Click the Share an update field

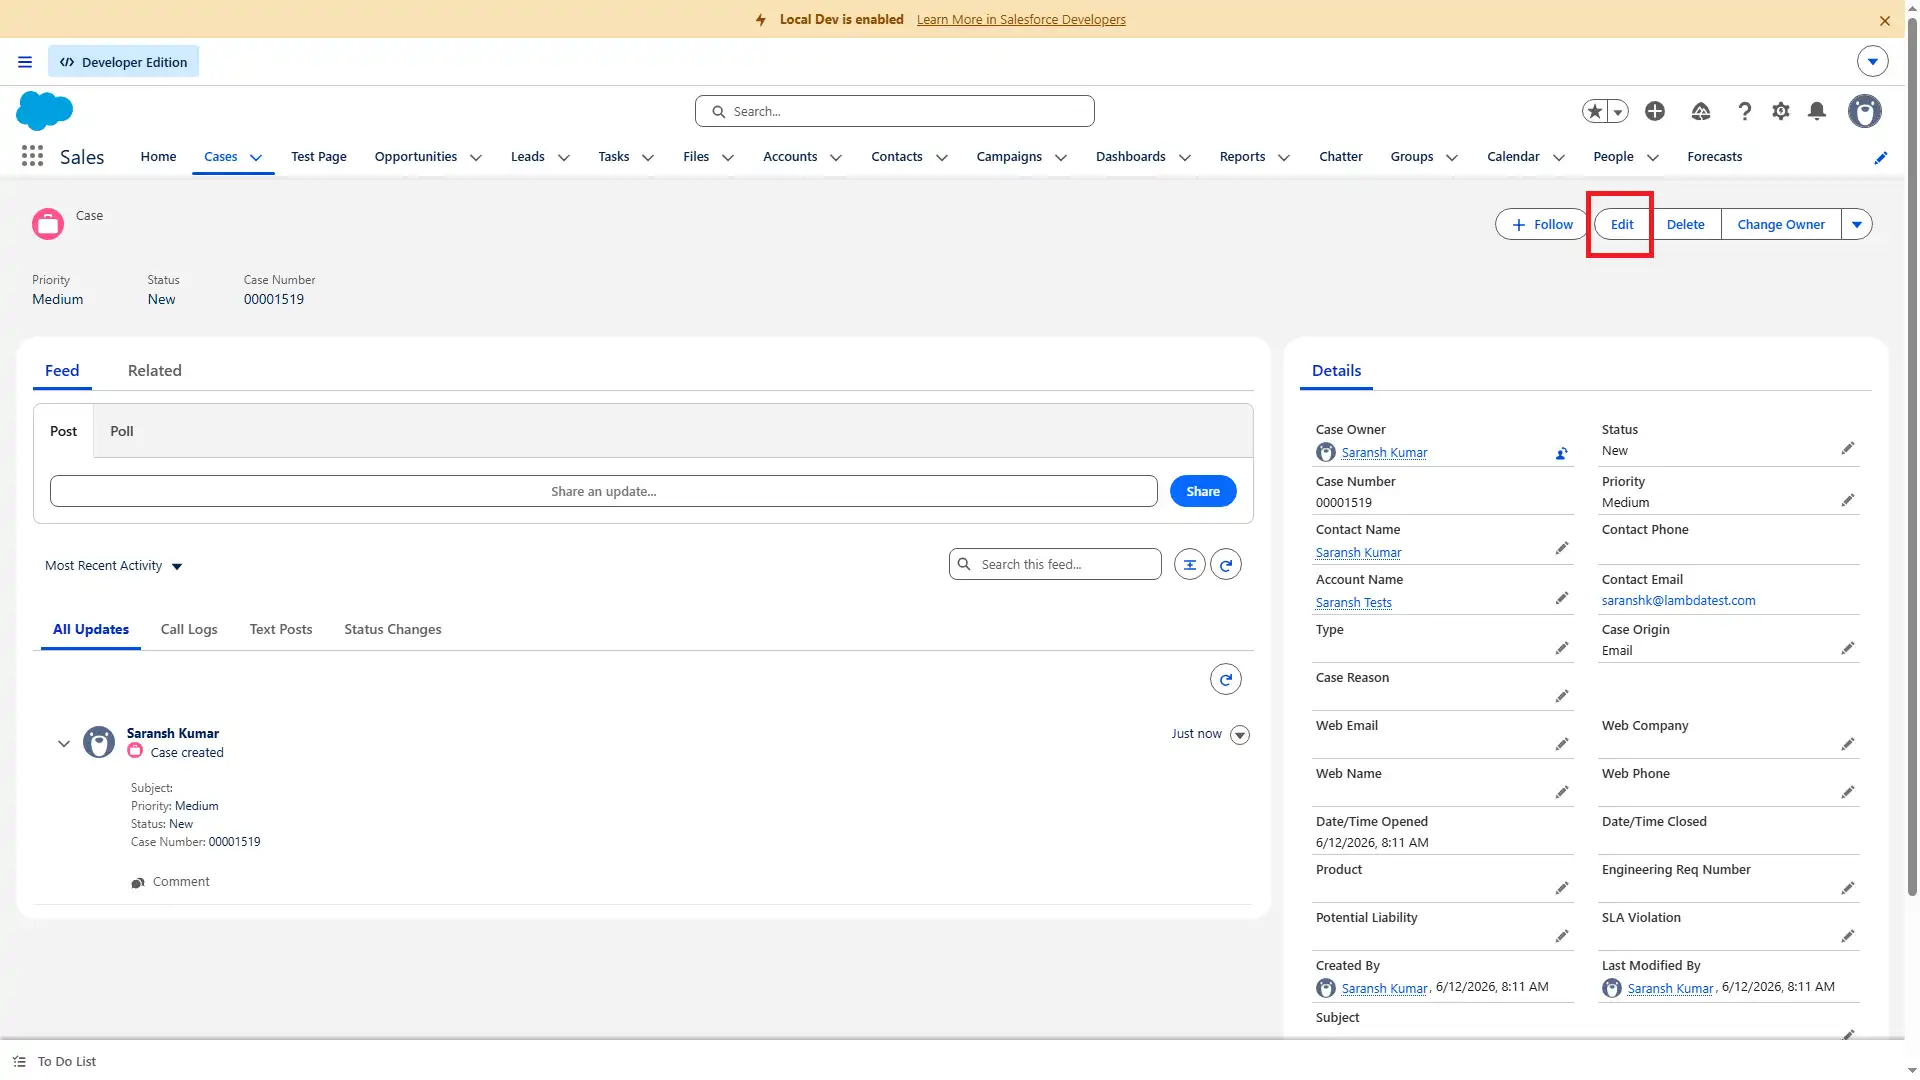(604, 492)
